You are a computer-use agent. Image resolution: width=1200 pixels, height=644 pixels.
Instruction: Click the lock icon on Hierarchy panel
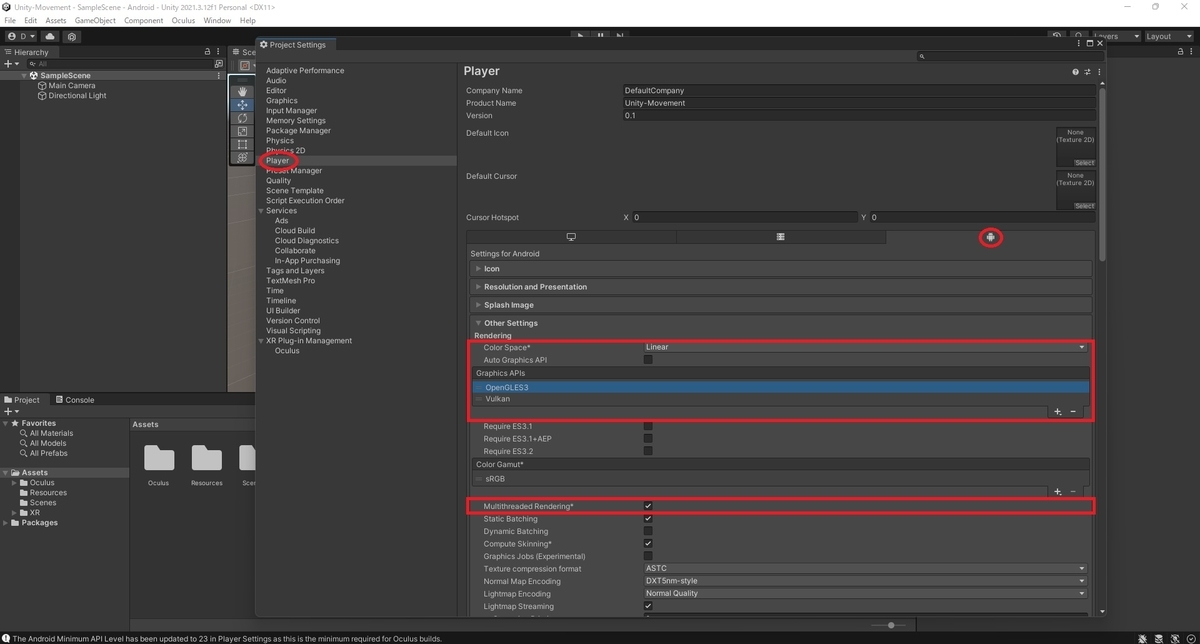click(x=208, y=52)
